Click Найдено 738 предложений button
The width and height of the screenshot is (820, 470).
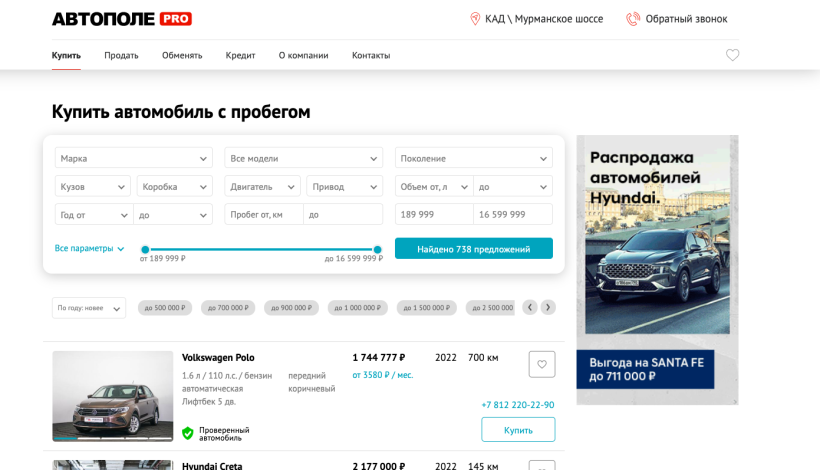[474, 248]
